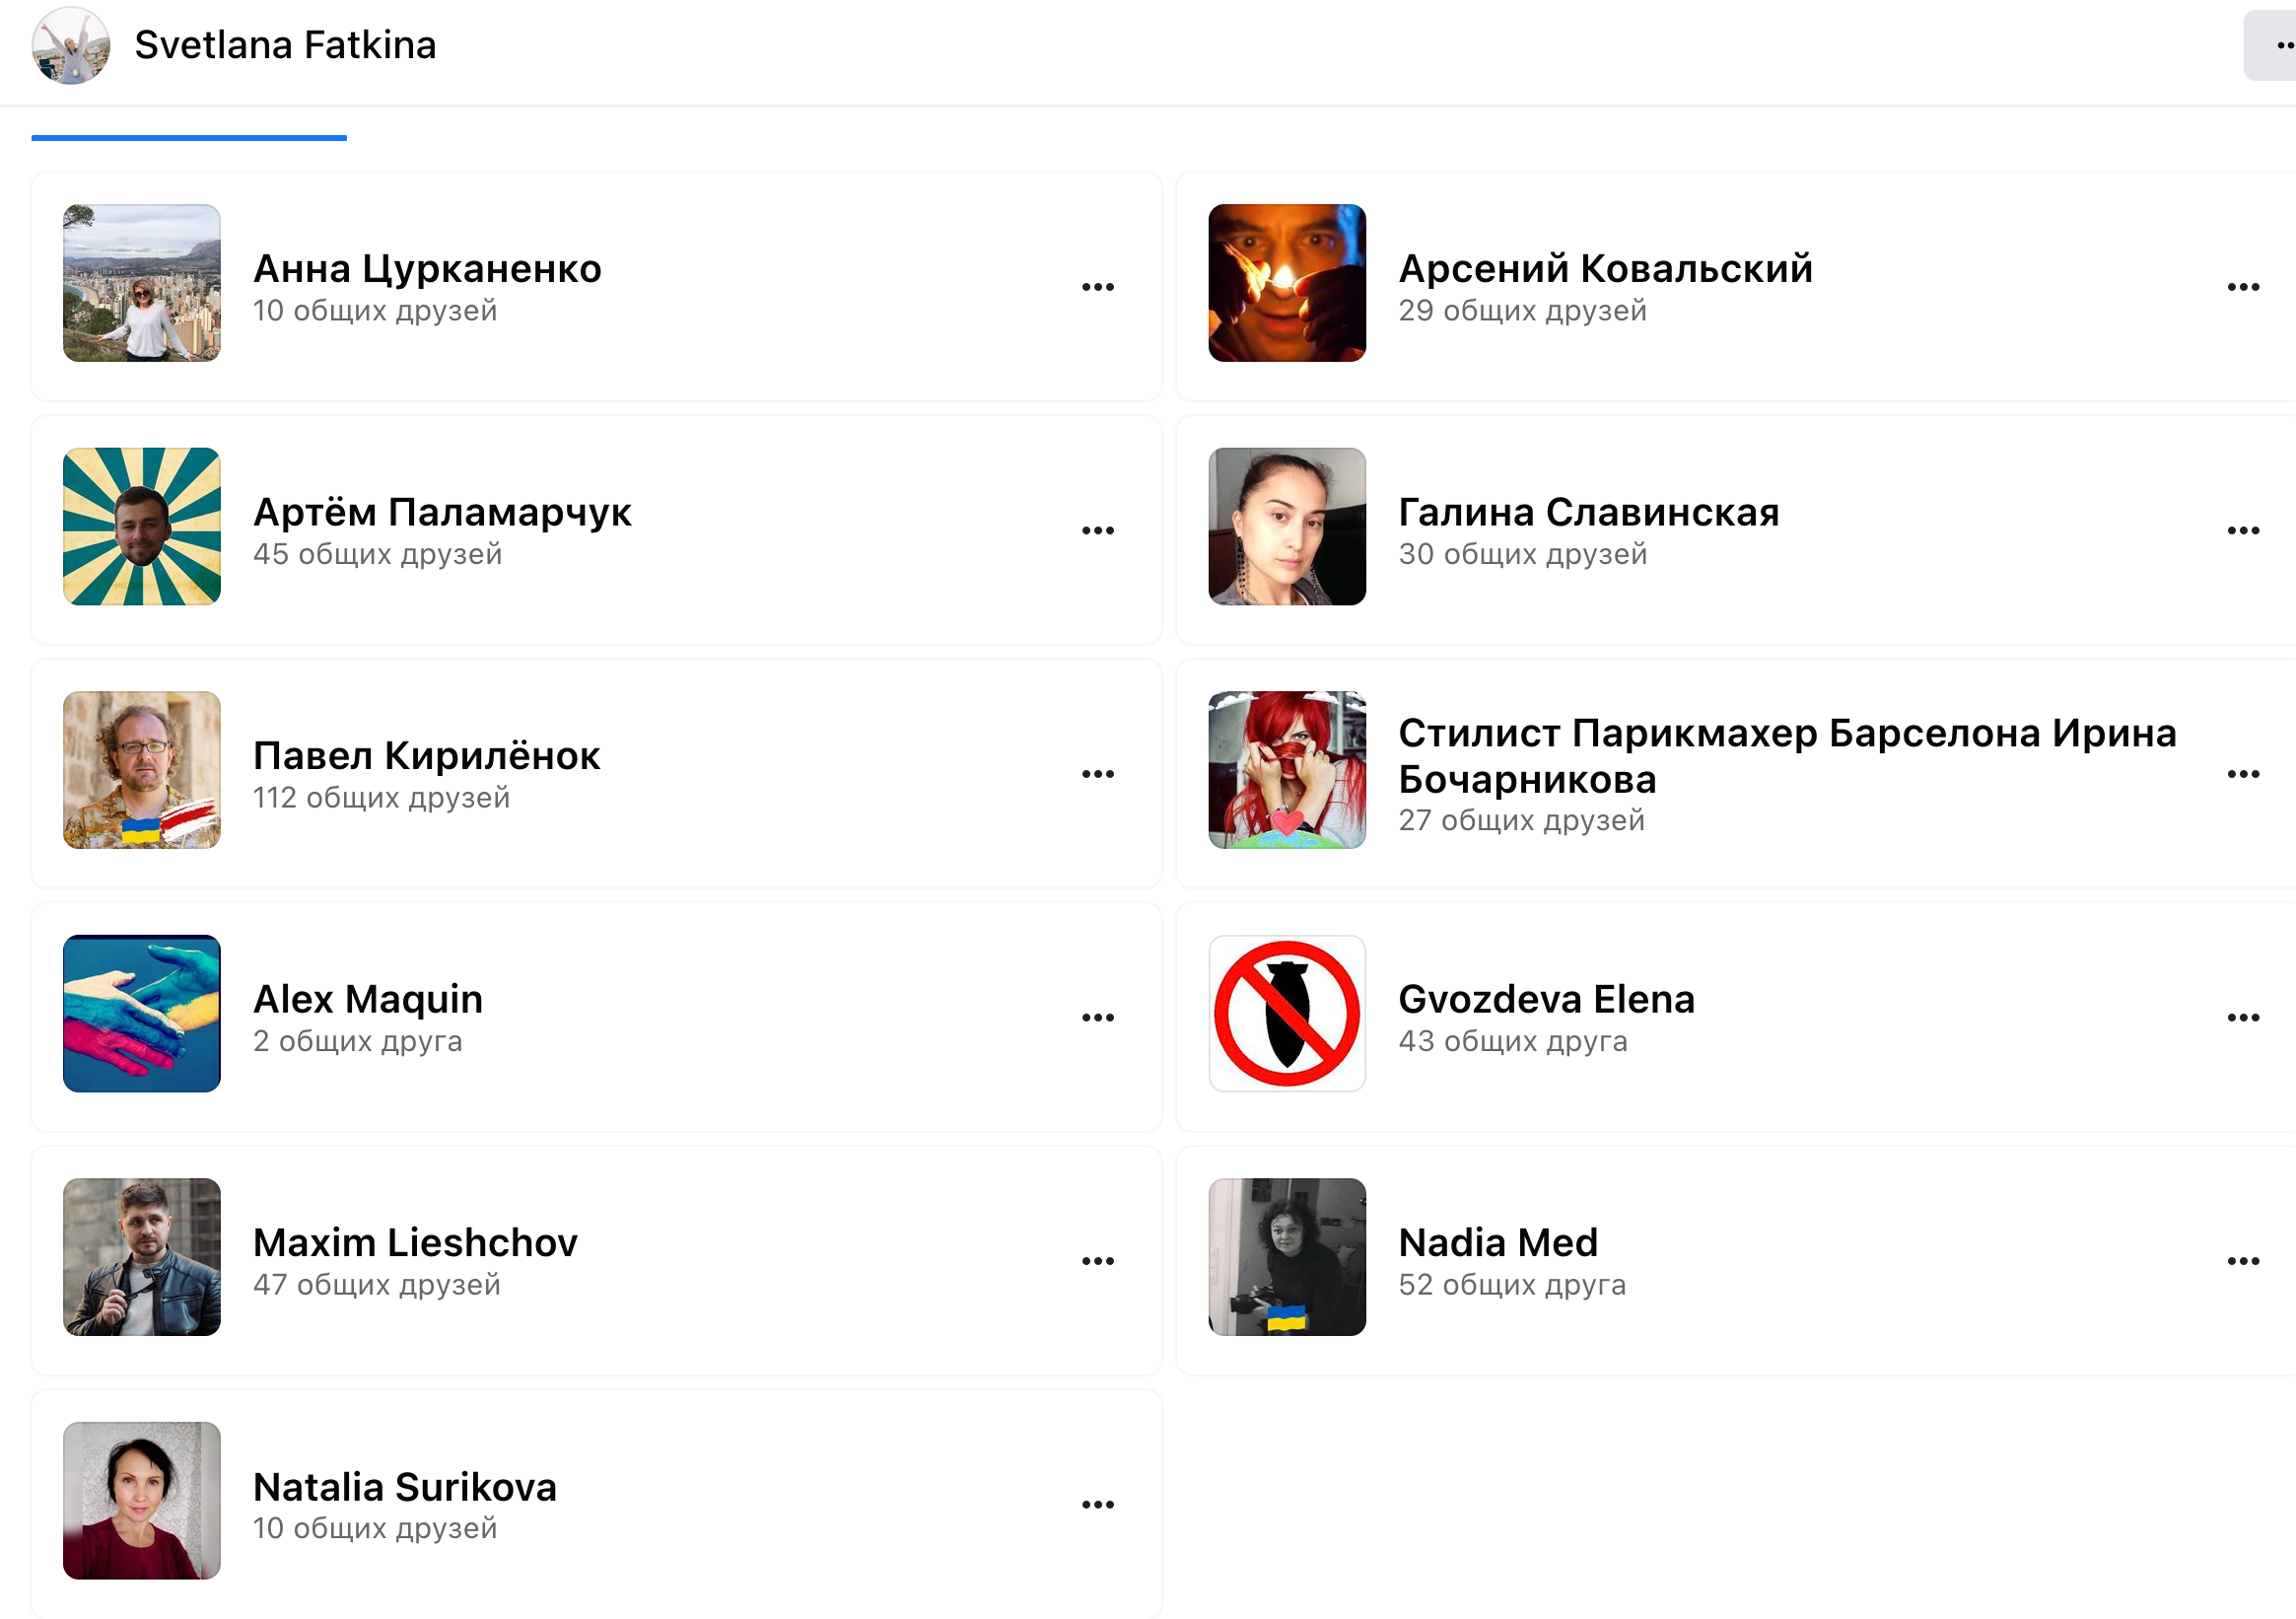This screenshot has height=1619, width=2296.
Task: Open more options for Alex Maquin
Action: [x=1097, y=1017]
